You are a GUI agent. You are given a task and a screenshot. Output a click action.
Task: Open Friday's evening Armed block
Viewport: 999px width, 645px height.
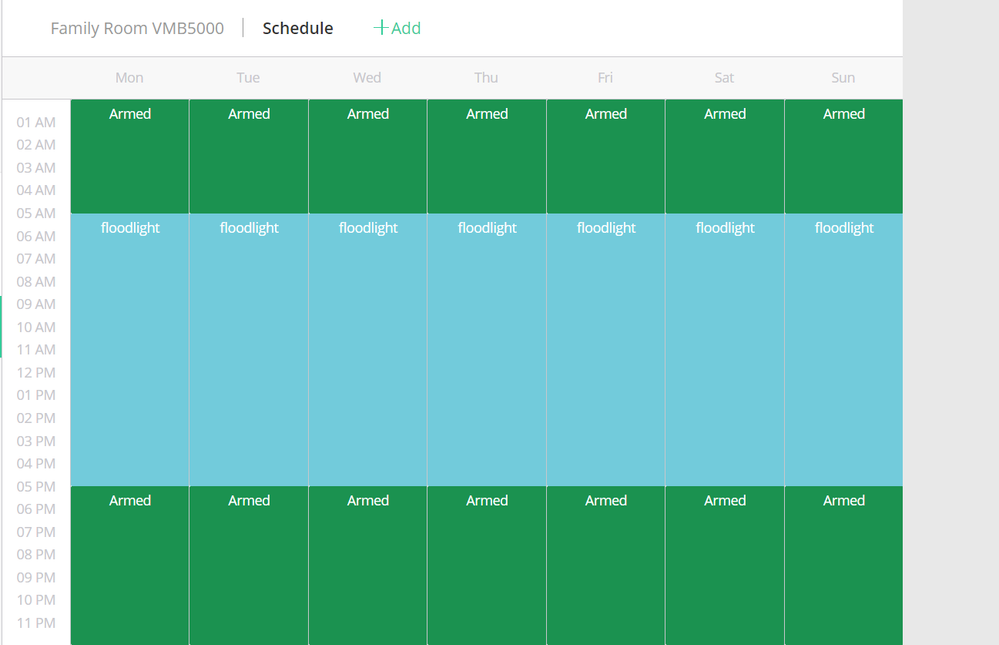pos(606,565)
